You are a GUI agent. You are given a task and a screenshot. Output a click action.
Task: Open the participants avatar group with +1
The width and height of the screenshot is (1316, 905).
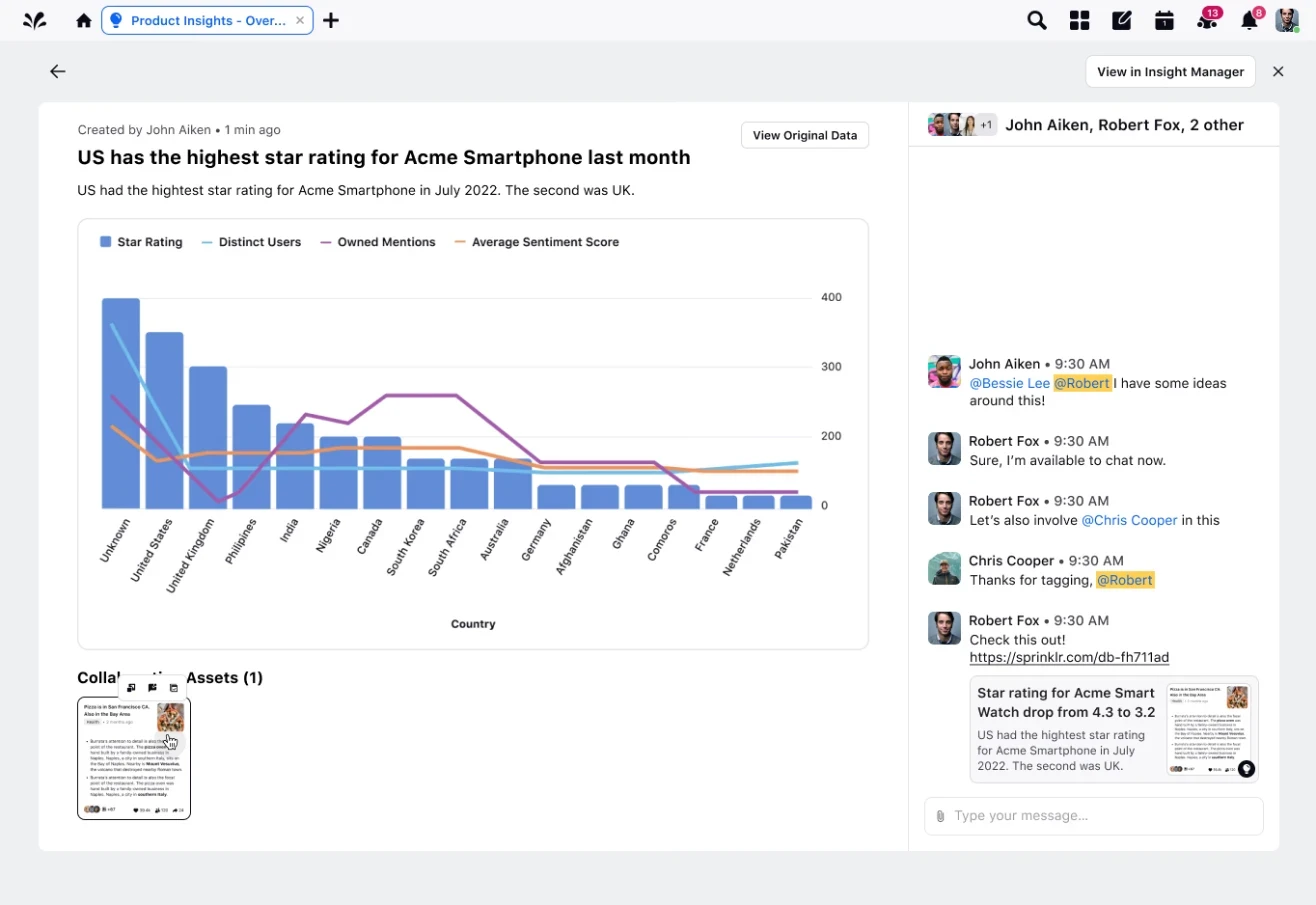pos(962,125)
